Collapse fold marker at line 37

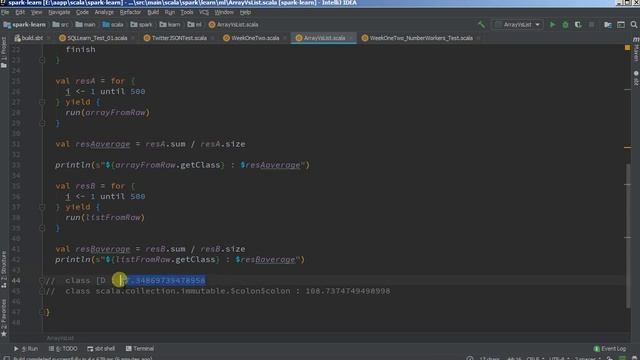[x=42, y=207]
